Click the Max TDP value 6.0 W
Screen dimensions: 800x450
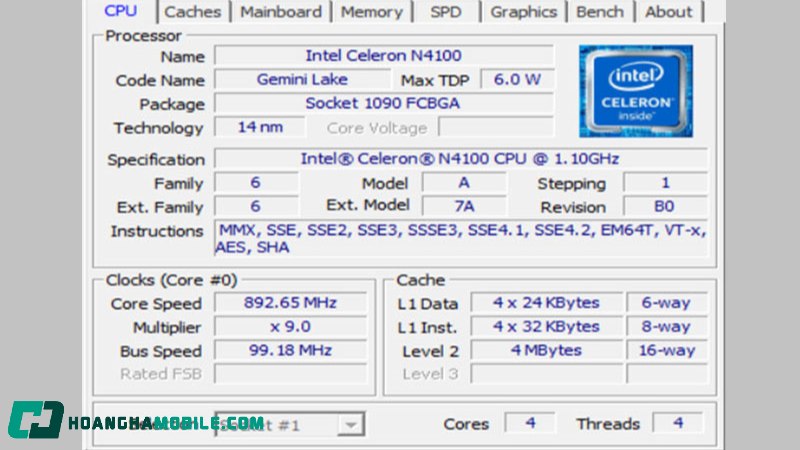[x=517, y=80]
